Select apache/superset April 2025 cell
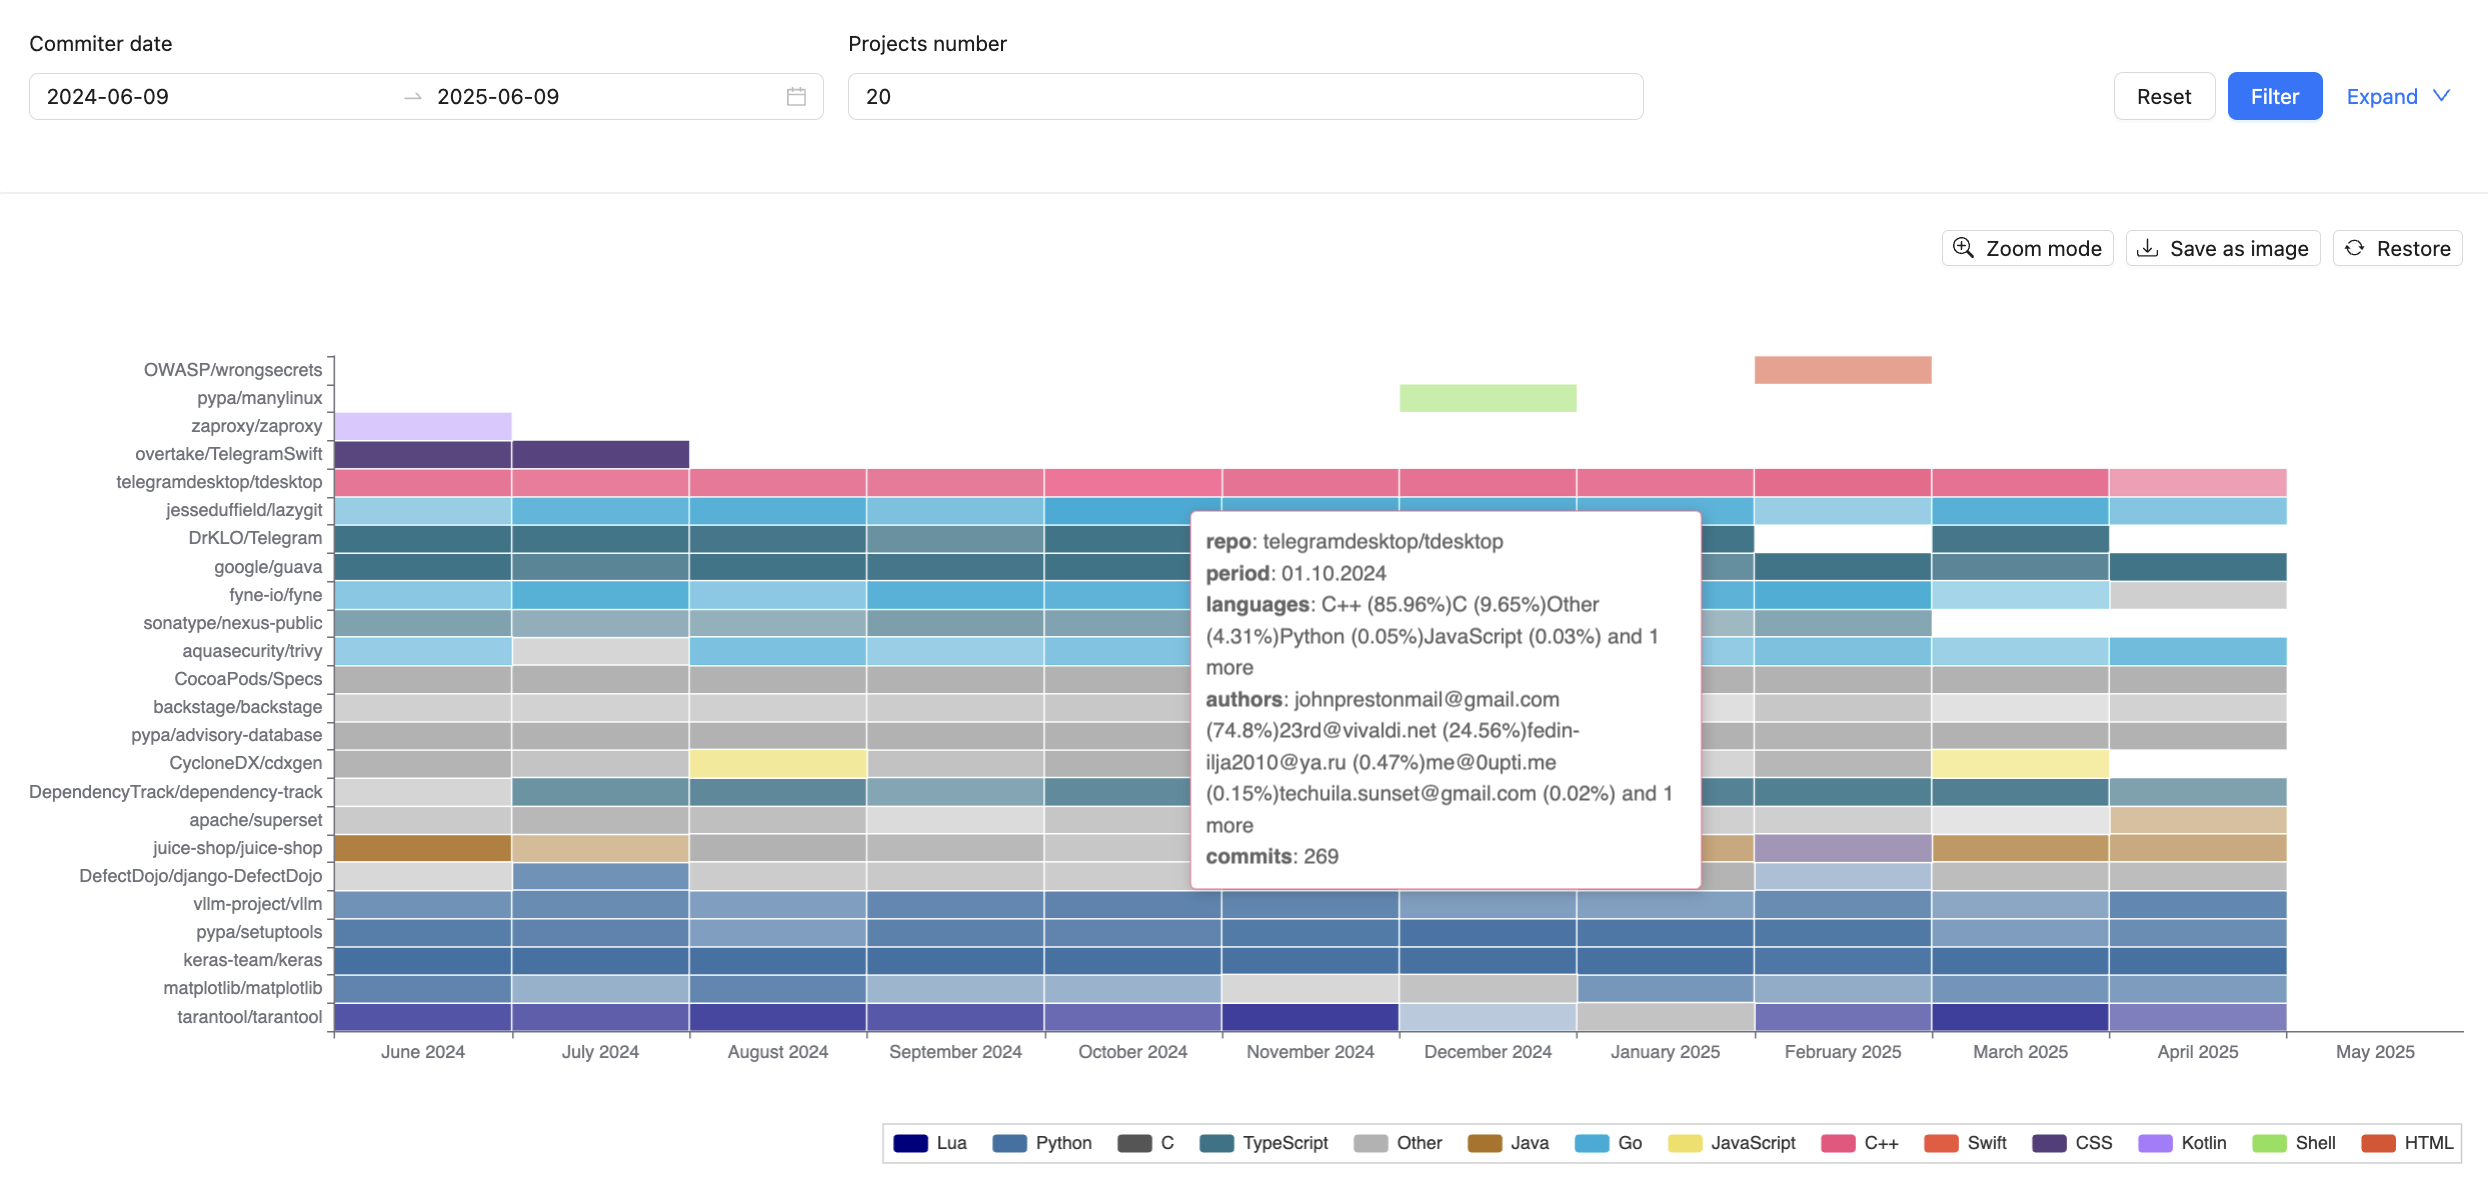 click(x=2198, y=820)
